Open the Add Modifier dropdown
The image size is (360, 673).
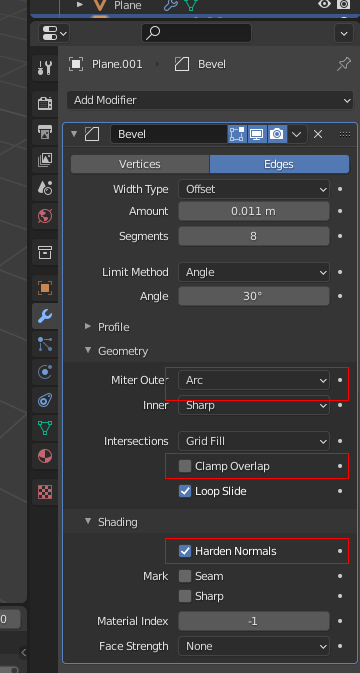click(210, 100)
